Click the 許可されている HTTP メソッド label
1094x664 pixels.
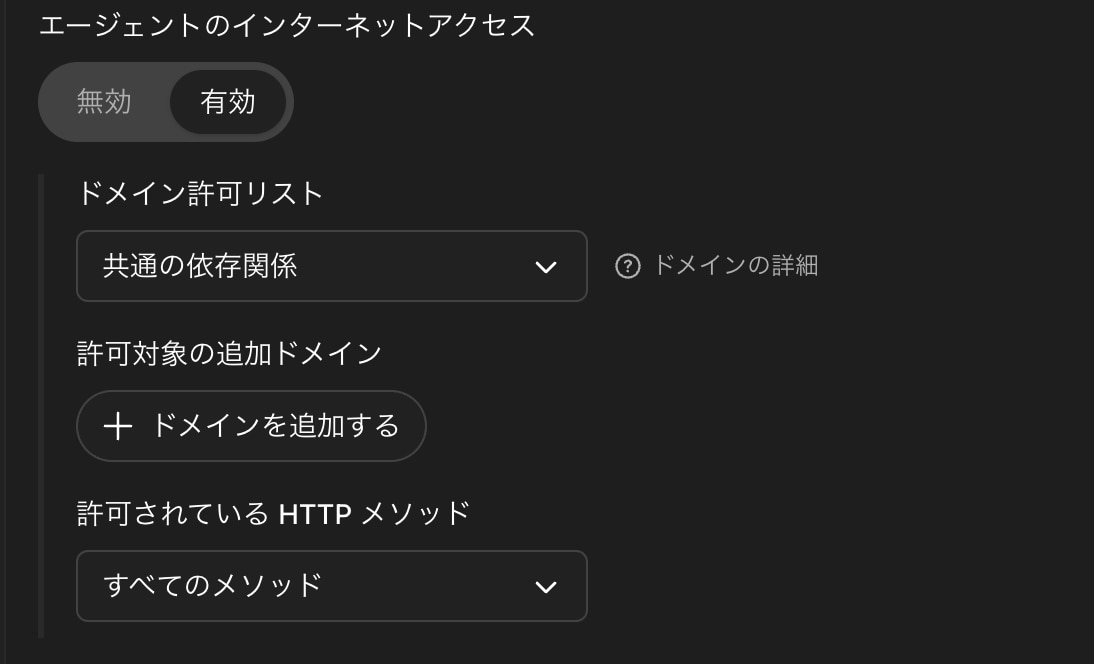click(273, 513)
